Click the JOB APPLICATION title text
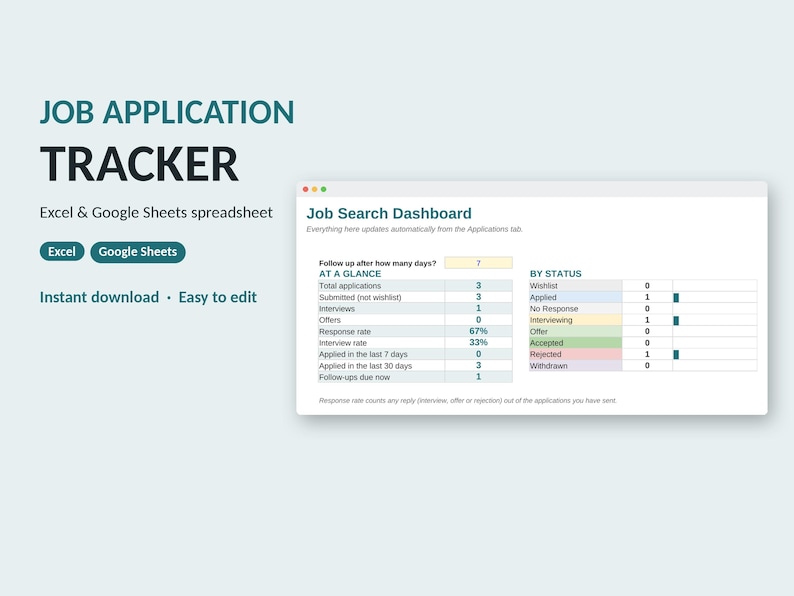 click(x=167, y=112)
